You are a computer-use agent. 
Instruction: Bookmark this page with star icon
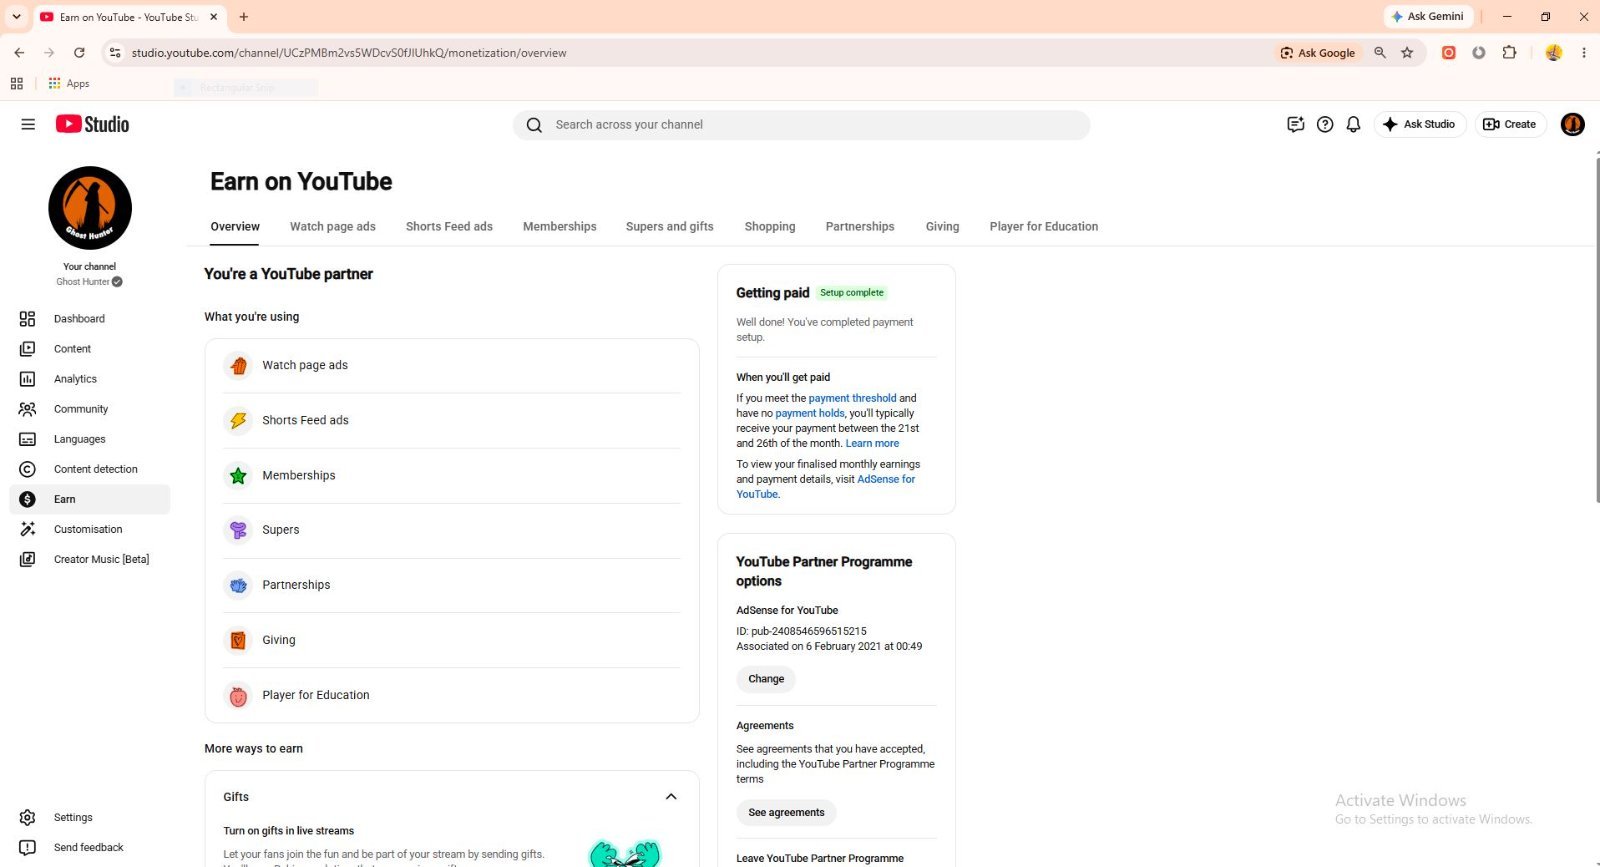point(1407,53)
